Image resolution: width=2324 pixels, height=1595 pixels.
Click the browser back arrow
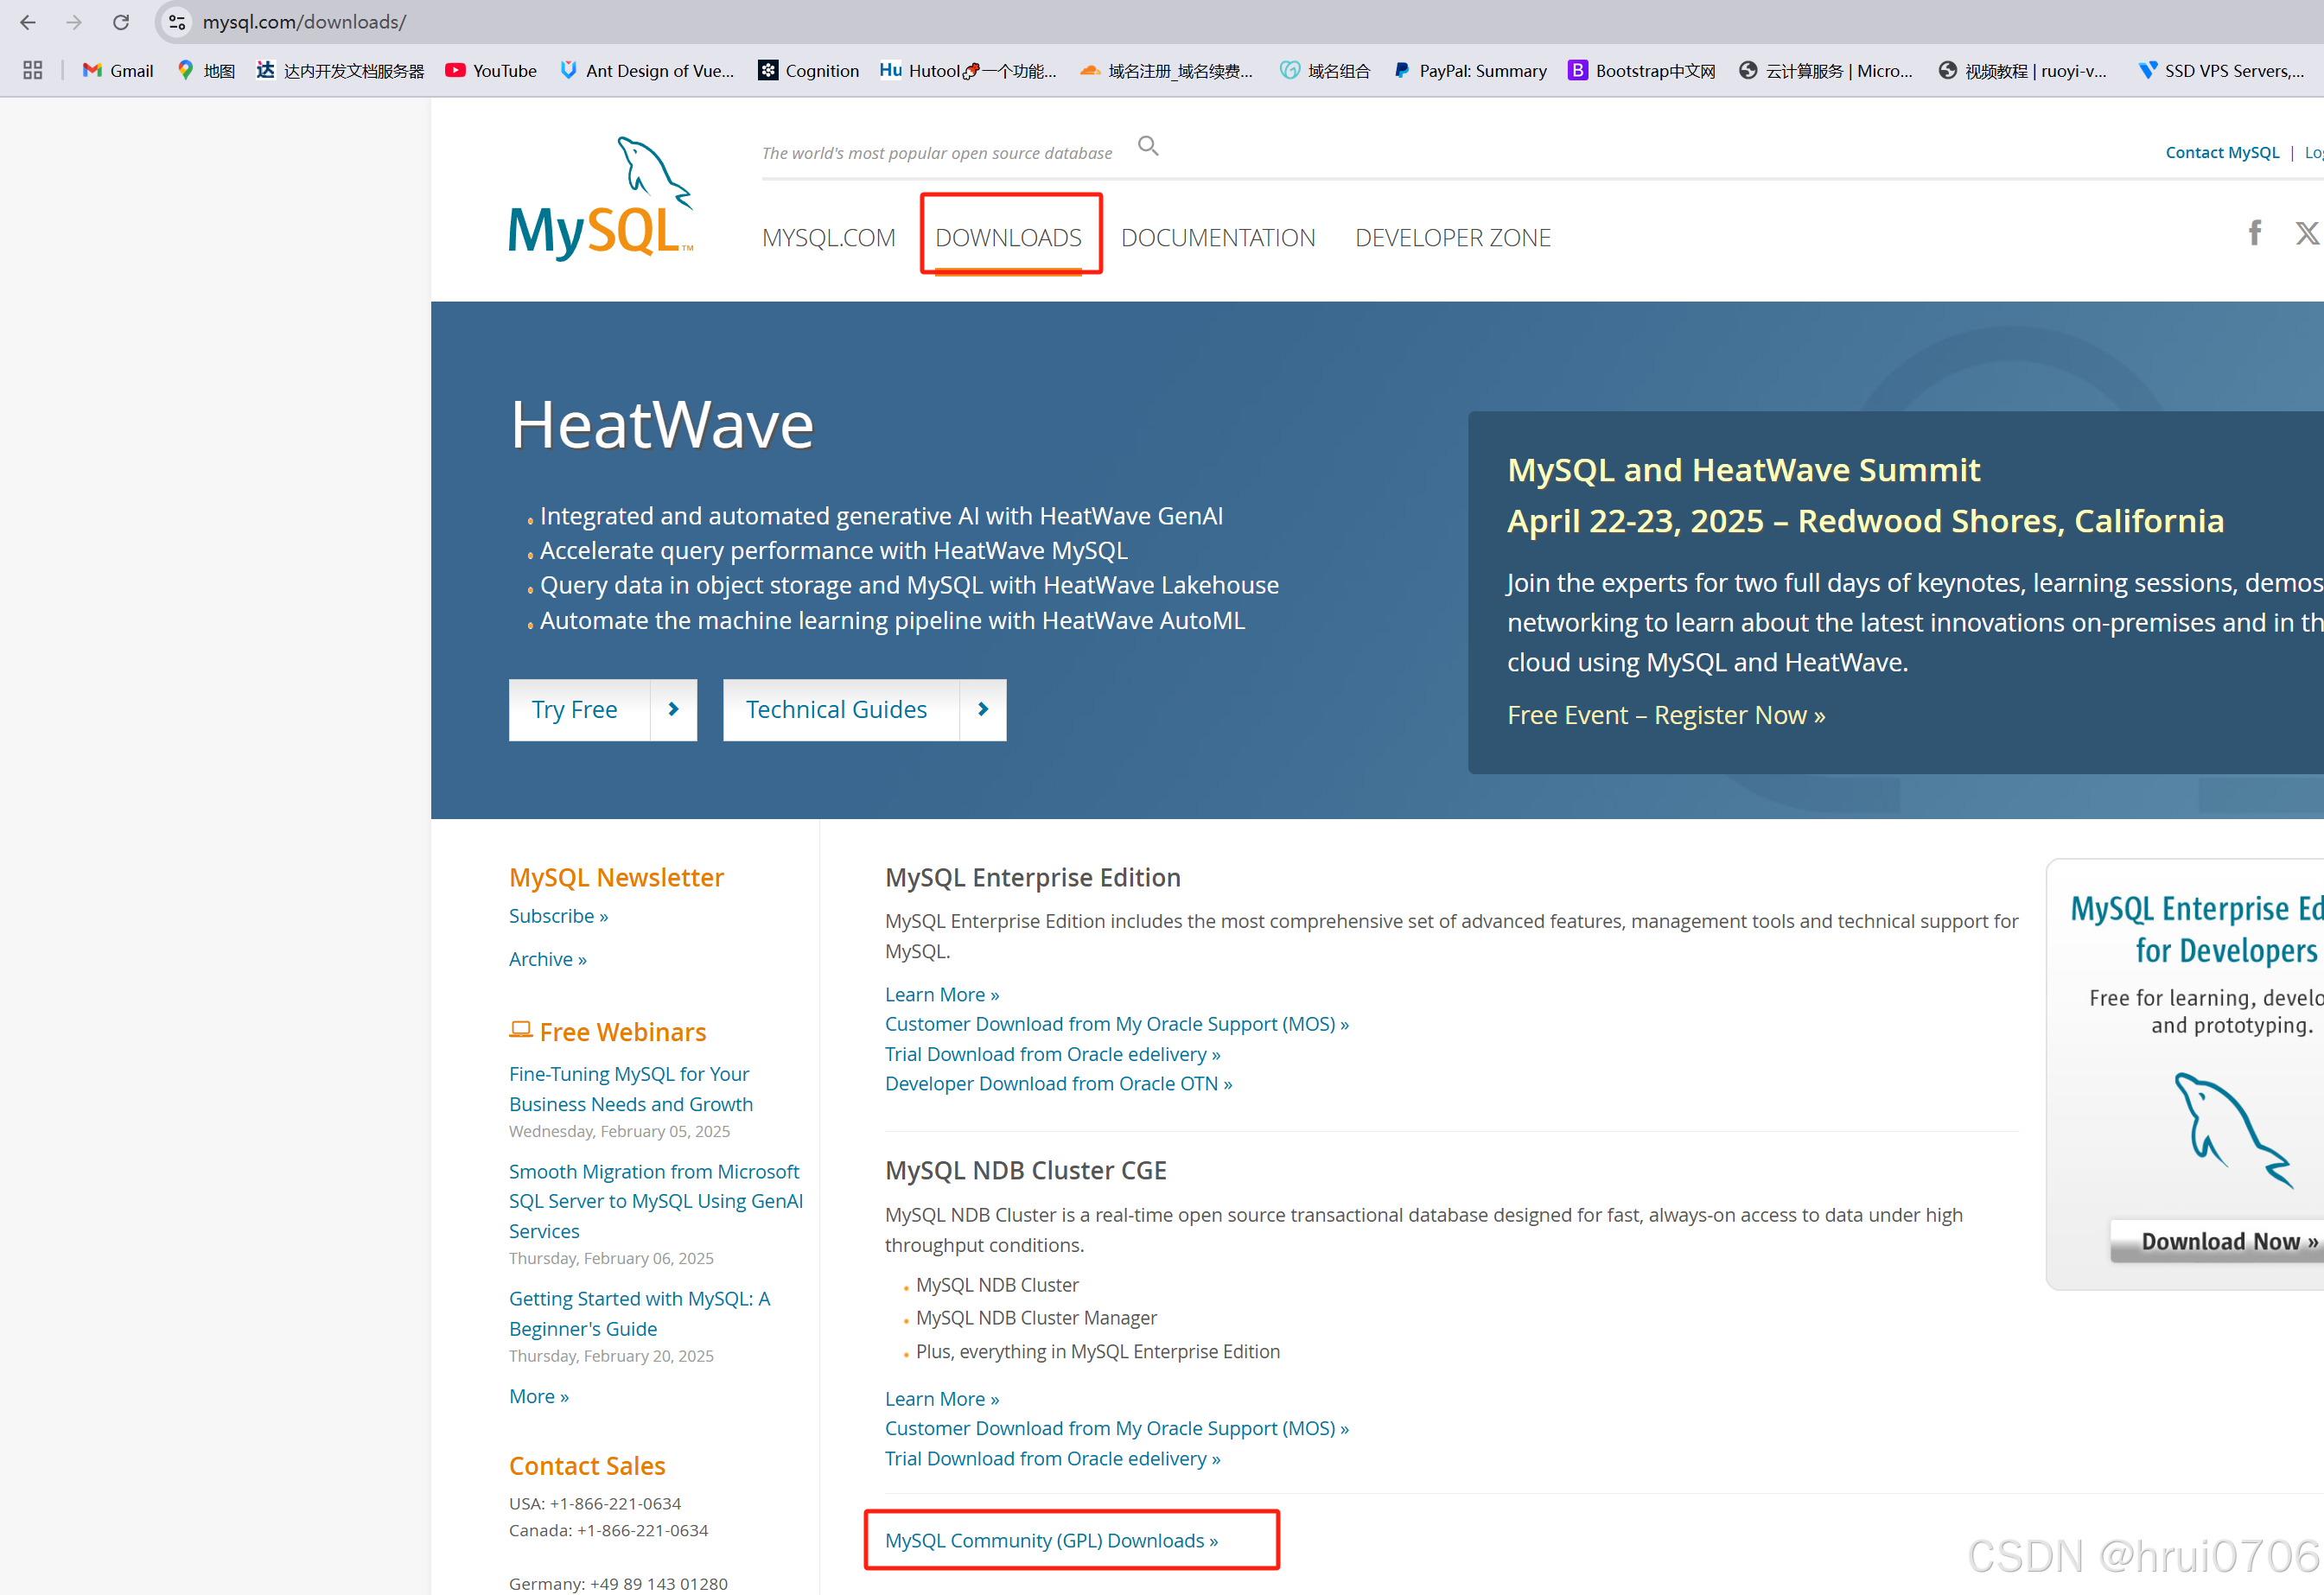[x=28, y=22]
